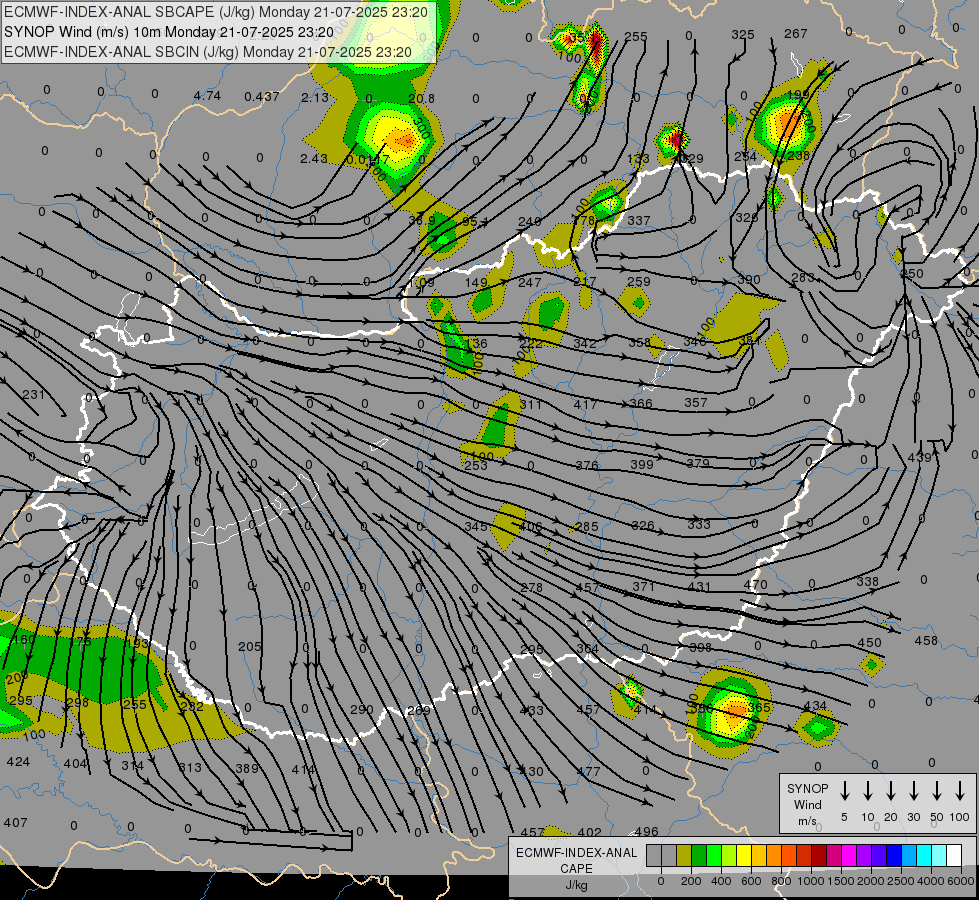The image size is (979, 900).
Task: Click the 1500 tick label on the CAPE scale
Action: coord(840,881)
